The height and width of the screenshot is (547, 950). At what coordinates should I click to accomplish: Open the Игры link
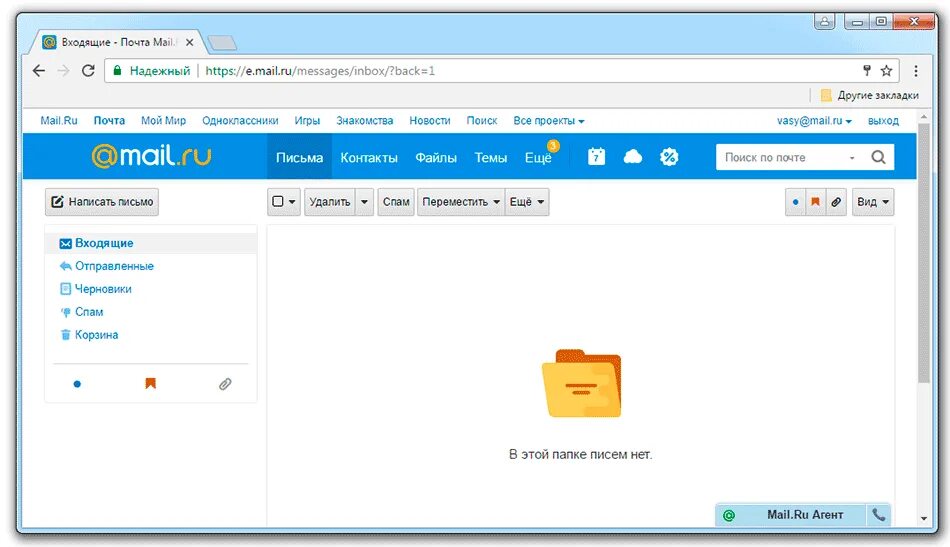click(x=307, y=121)
